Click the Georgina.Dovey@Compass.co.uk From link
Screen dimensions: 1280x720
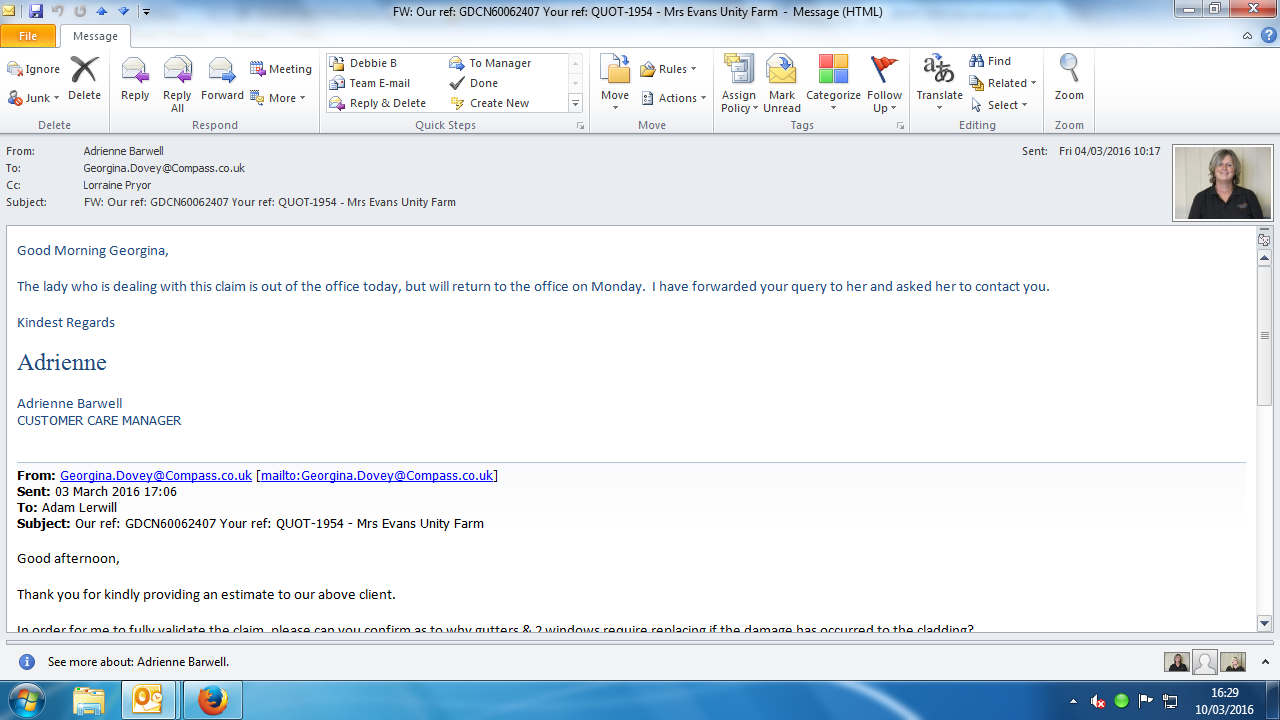(x=156, y=476)
